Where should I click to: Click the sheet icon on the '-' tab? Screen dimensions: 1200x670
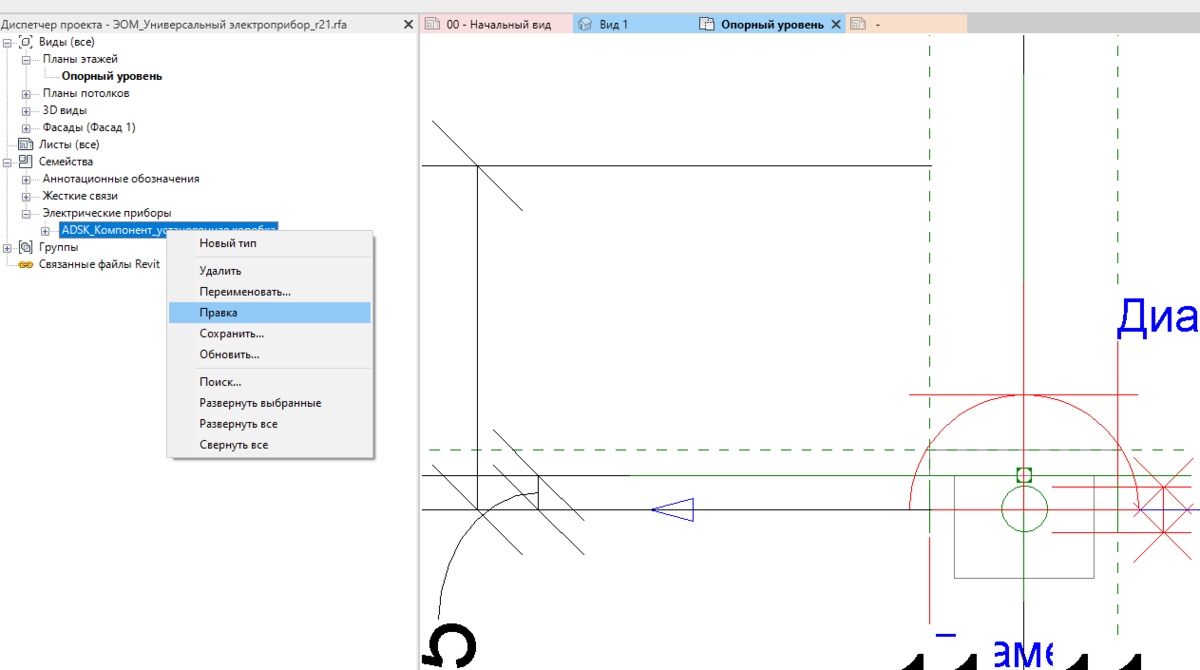857,24
